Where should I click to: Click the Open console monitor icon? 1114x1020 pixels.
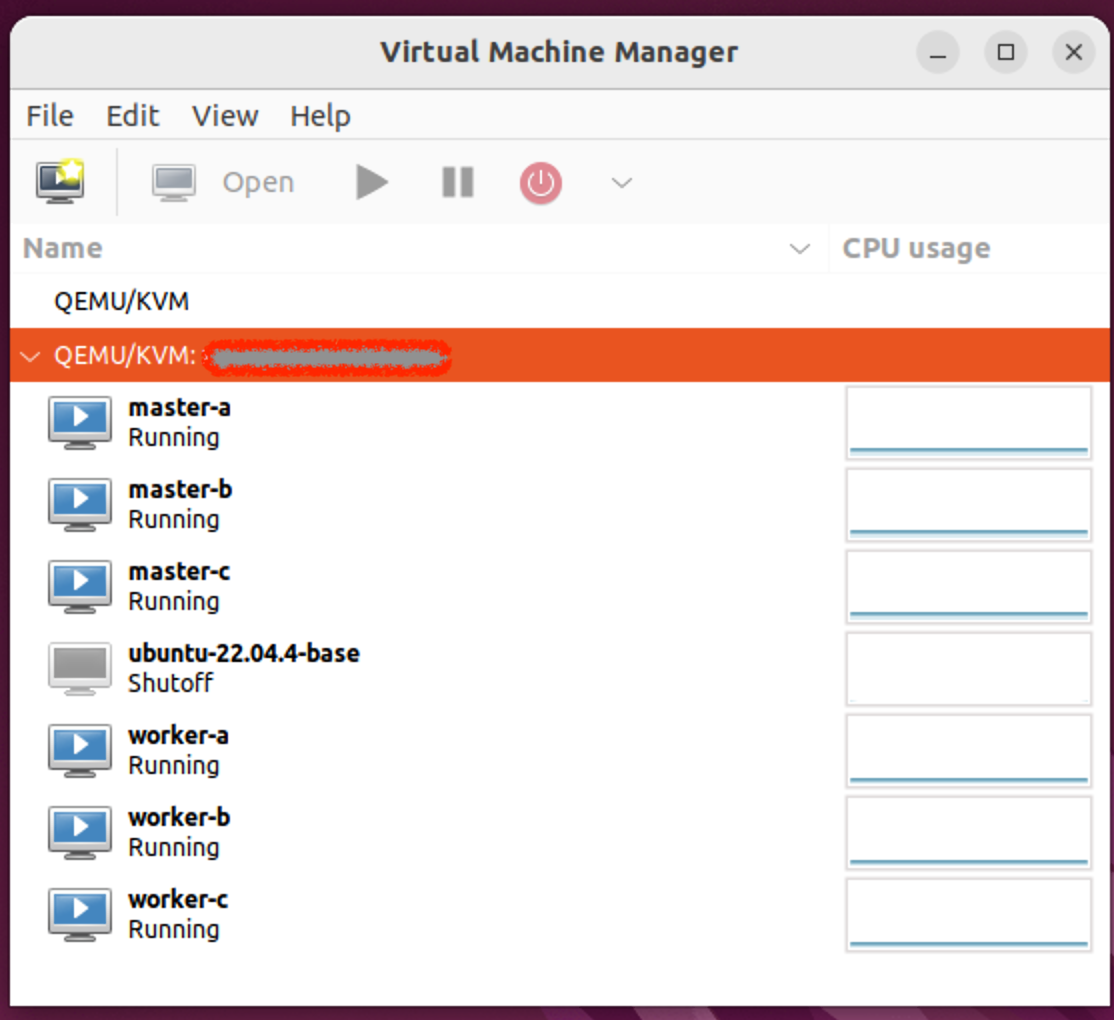pyautogui.click(x=173, y=183)
